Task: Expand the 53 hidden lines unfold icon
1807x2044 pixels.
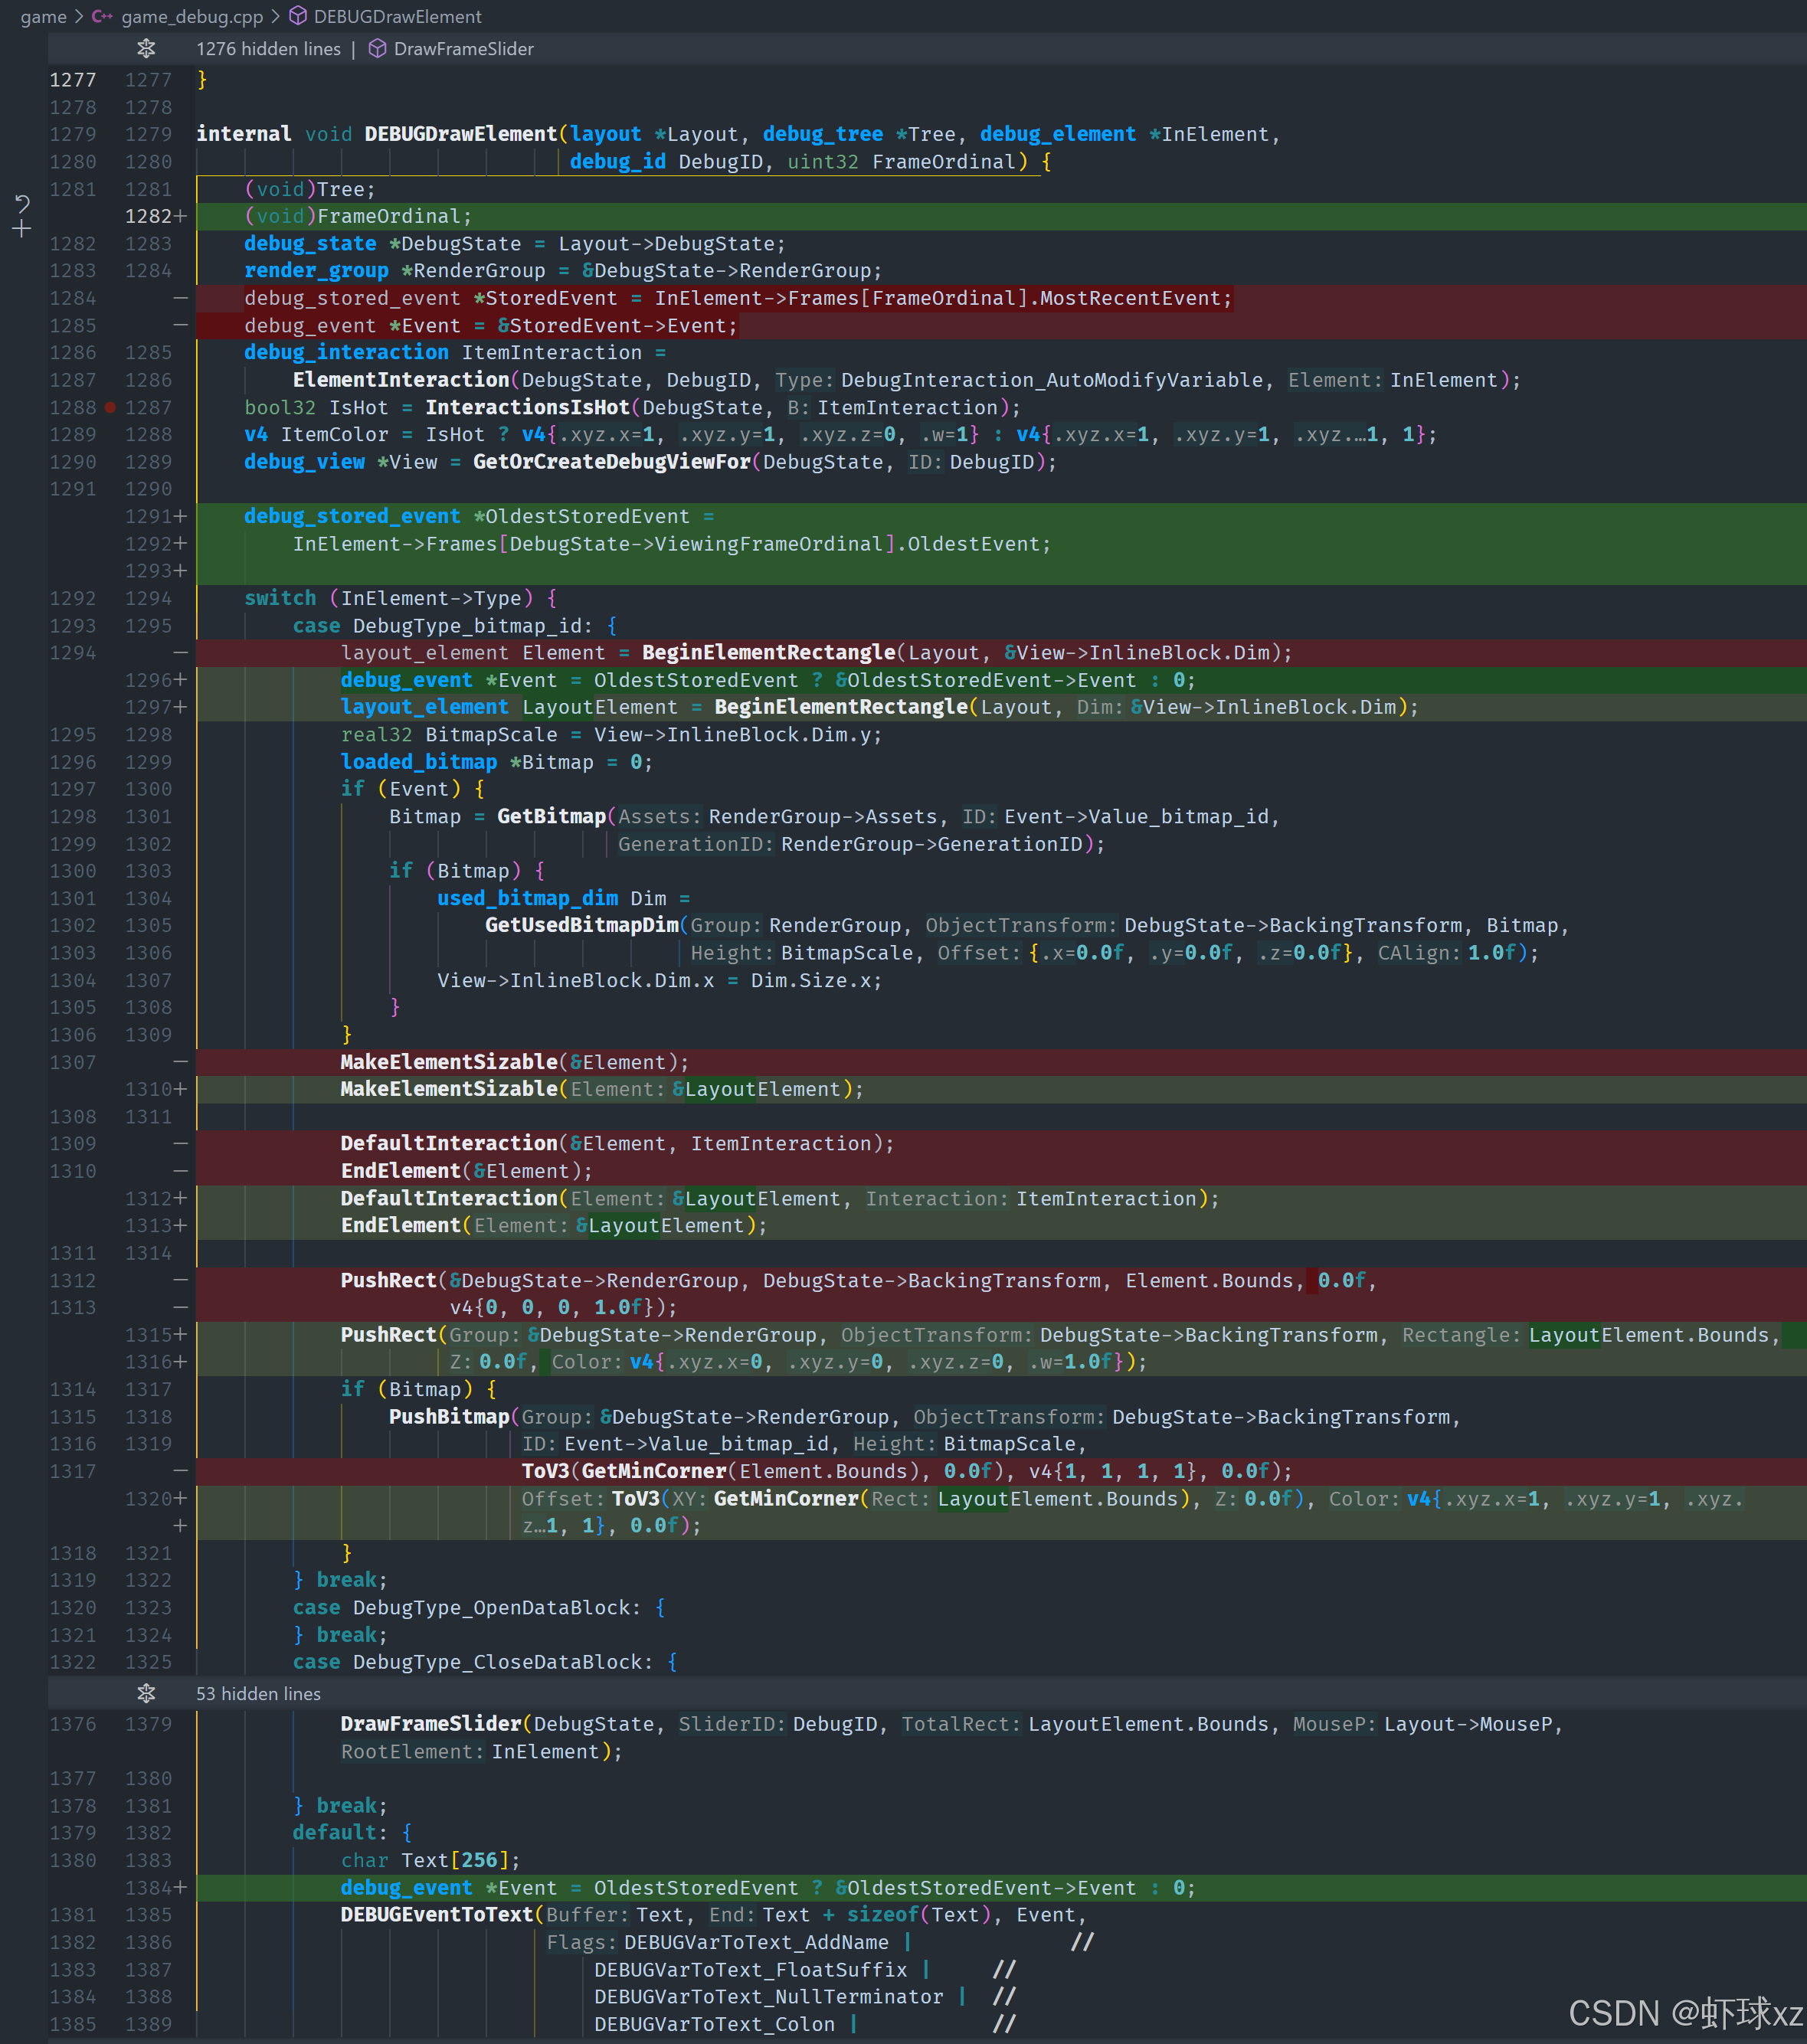Action: tap(147, 1693)
